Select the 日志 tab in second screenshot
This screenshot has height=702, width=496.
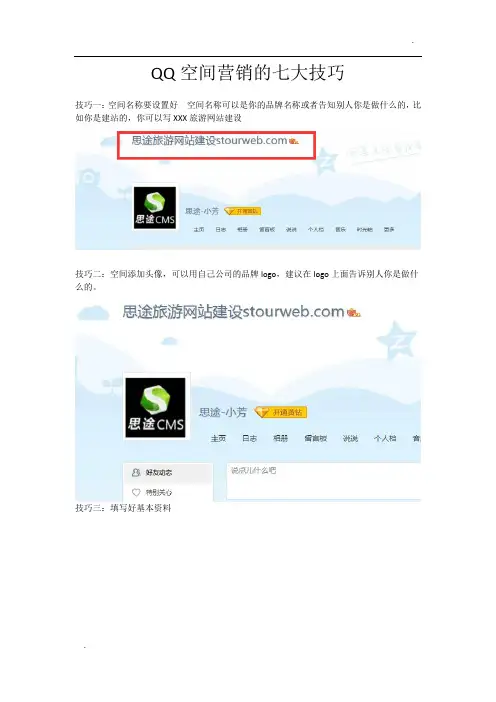249,438
